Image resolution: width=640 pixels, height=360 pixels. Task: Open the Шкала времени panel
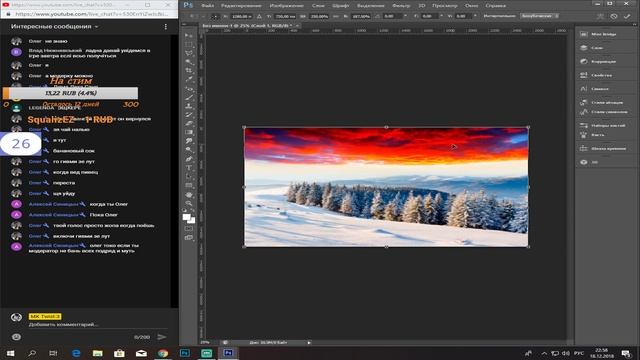coord(602,149)
